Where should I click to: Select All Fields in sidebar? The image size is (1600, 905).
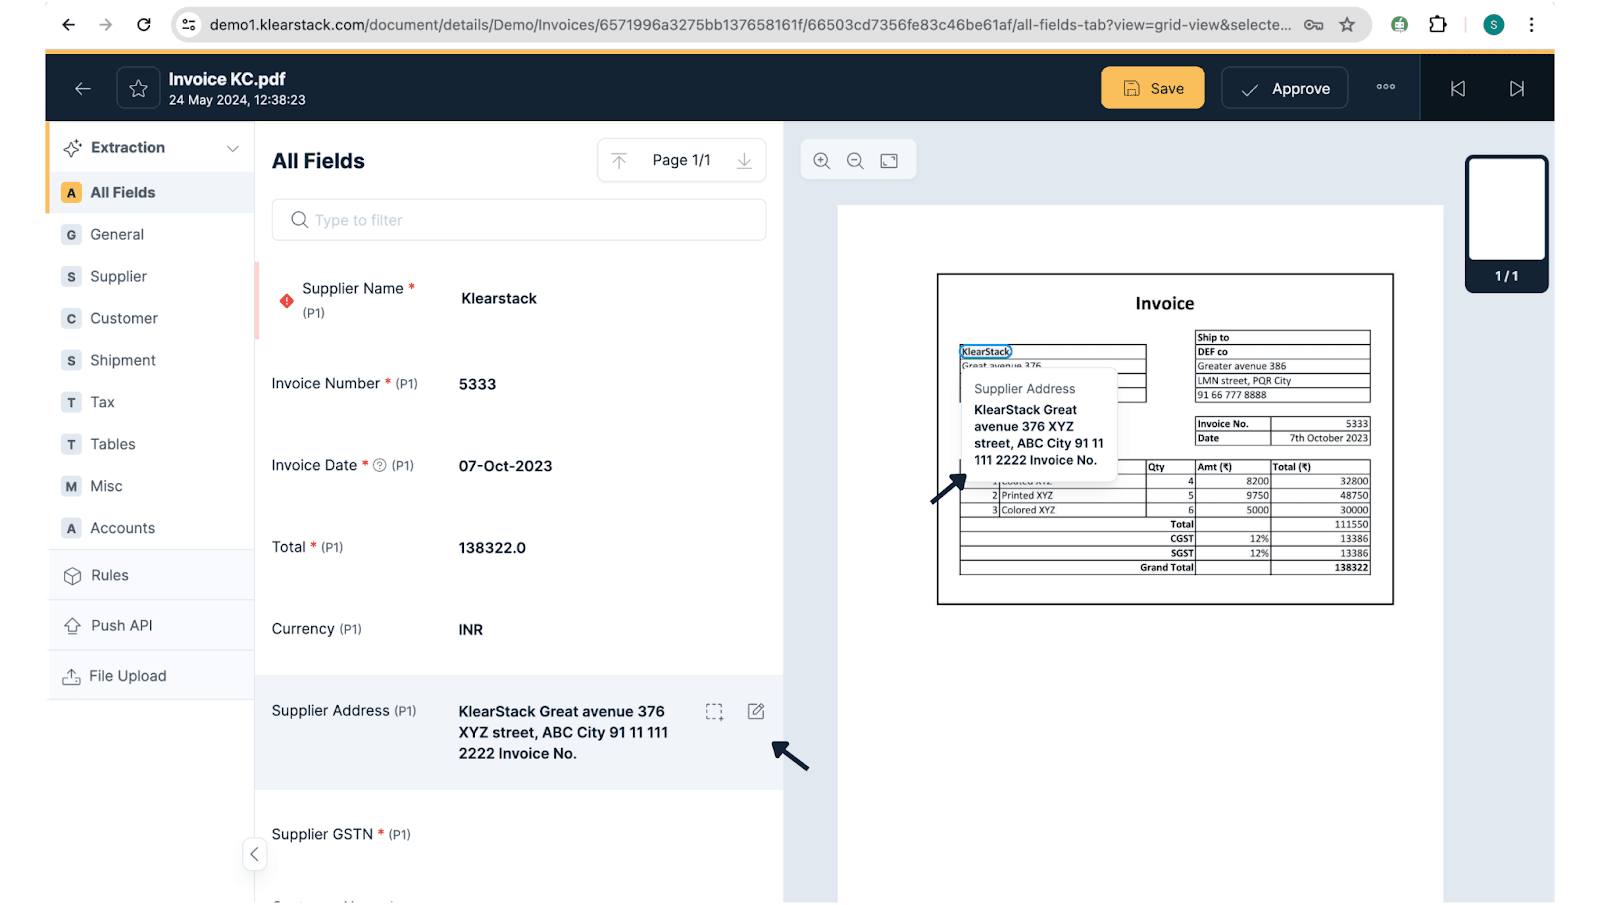tap(151, 192)
